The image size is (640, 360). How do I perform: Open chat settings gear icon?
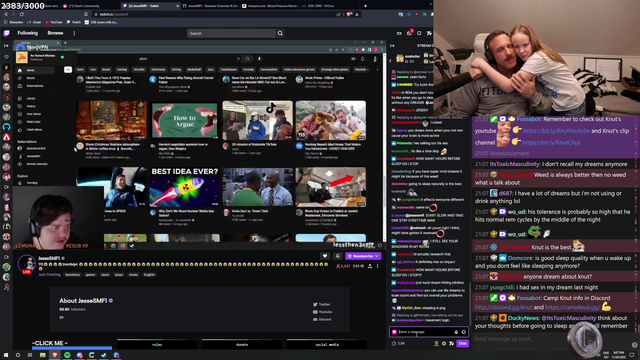tap(444, 344)
